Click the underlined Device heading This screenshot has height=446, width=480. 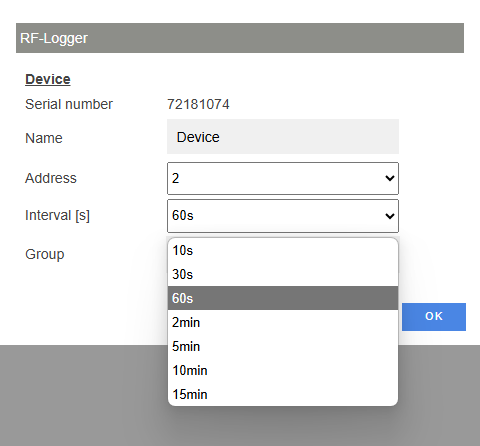point(48,79)
